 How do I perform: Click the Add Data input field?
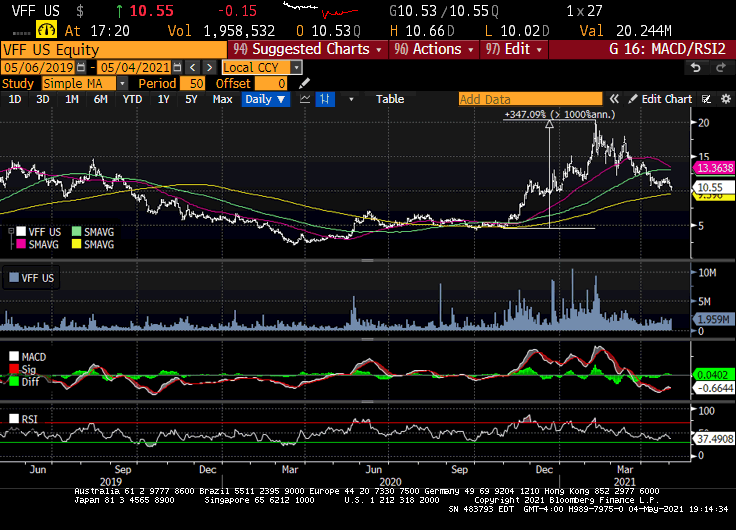coord(530,99)
